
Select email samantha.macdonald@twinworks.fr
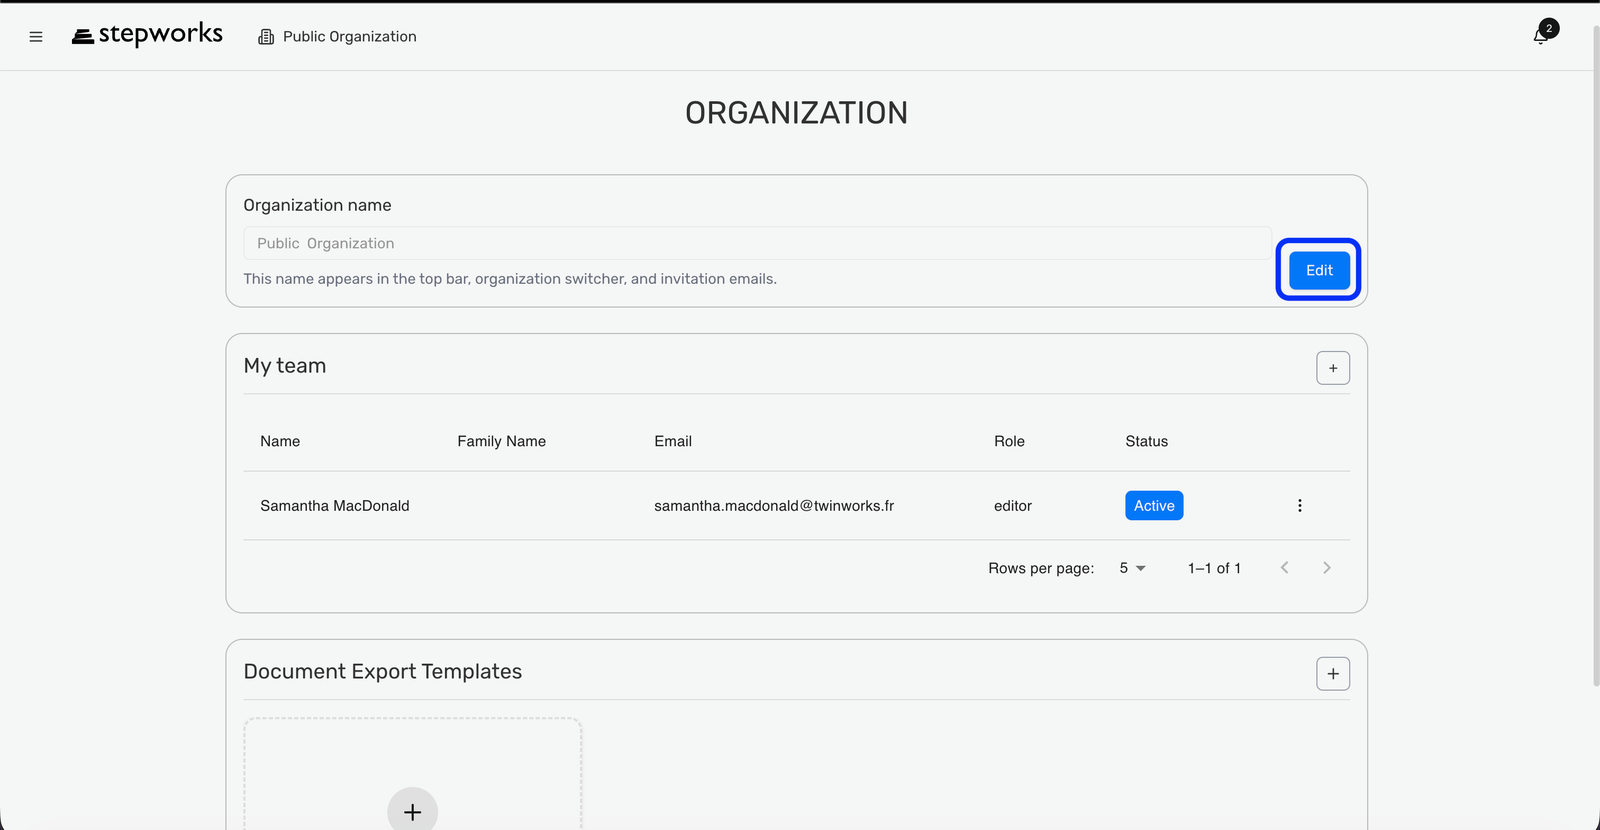774,506
